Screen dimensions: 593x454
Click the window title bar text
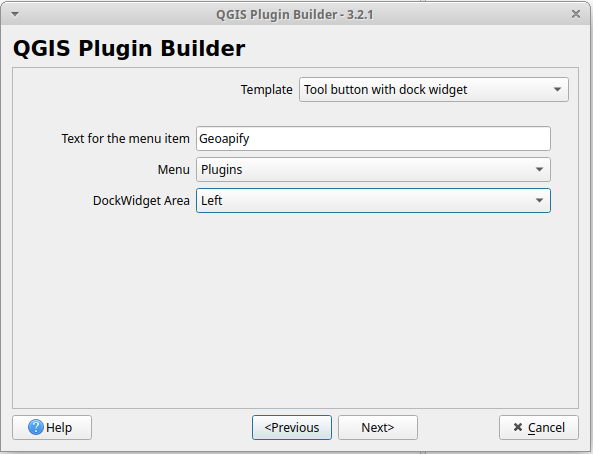click(x=295, y=15)
